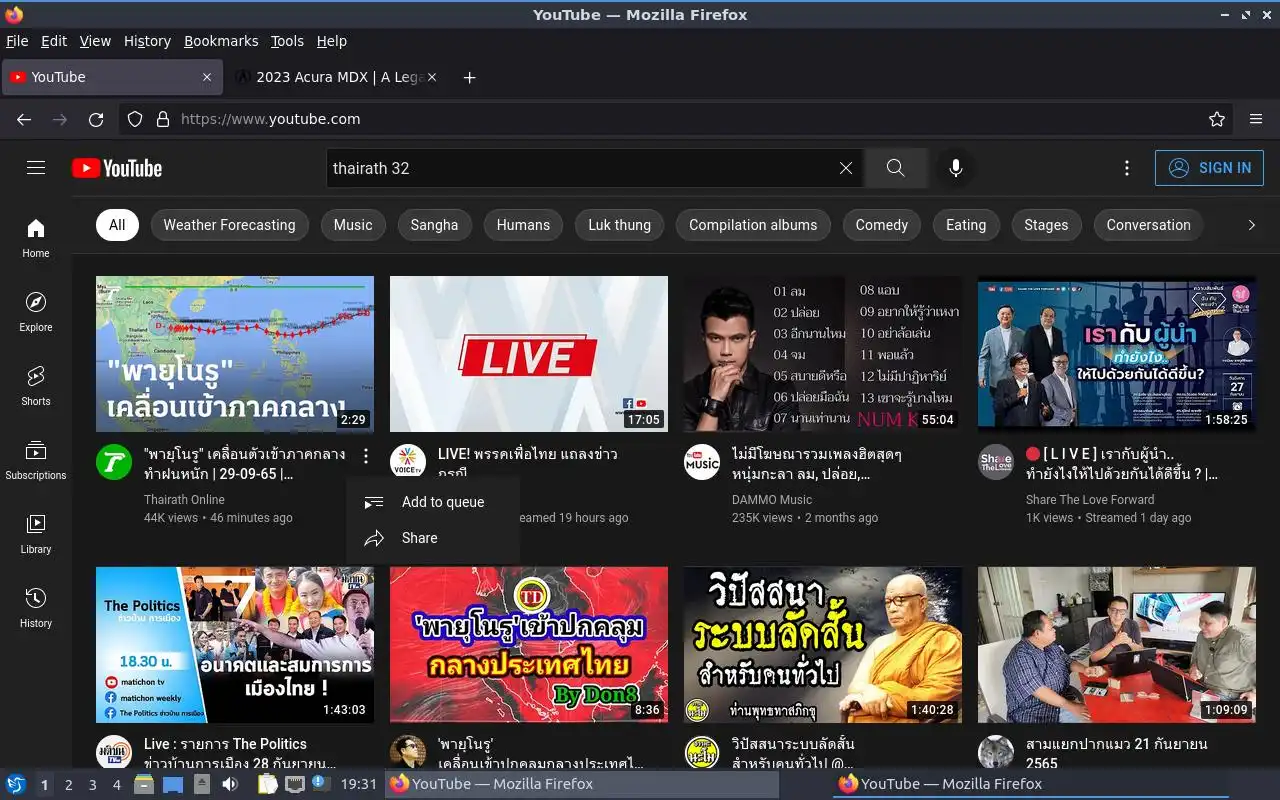1280x800 pixels.
Task: Open the Bookmarks menu
Action: pyautogui.click(x=221, y=41)
